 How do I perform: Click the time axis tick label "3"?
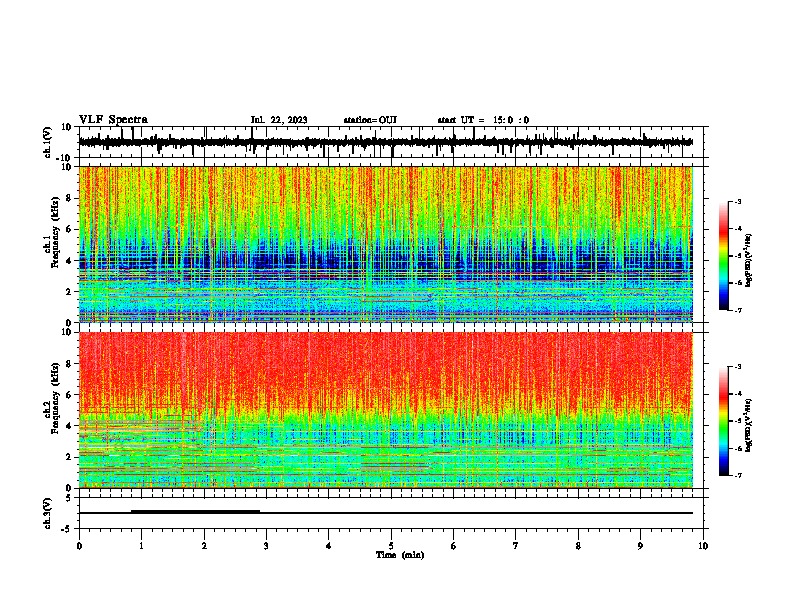266,546
